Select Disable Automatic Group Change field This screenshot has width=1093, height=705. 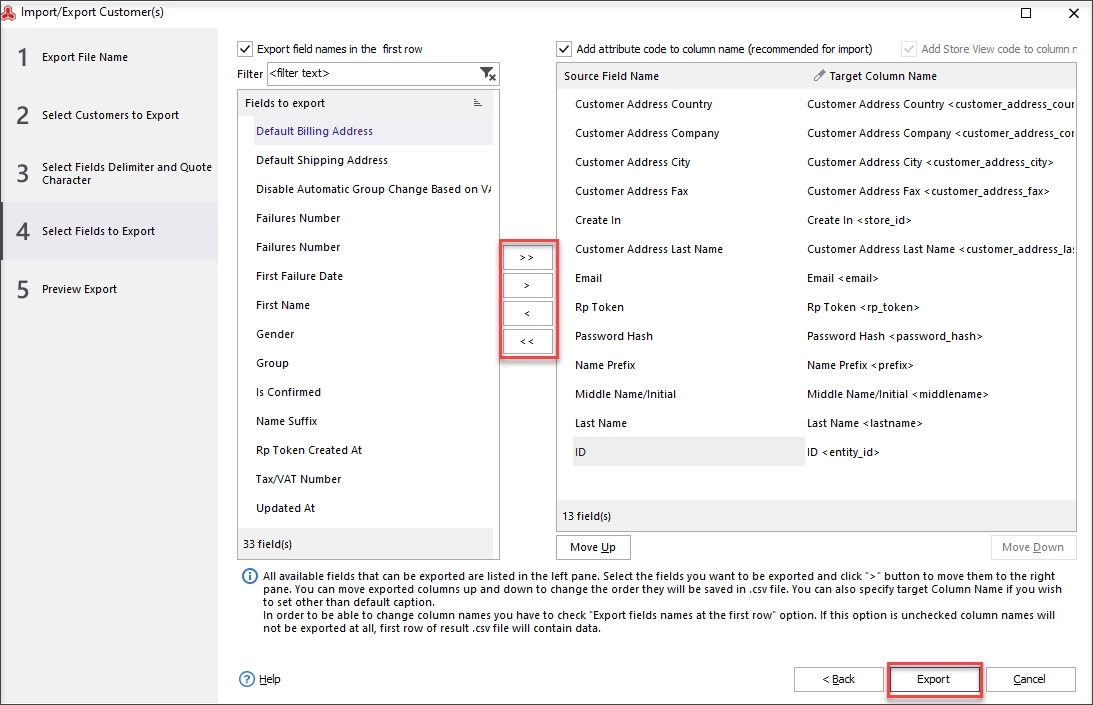373,189
